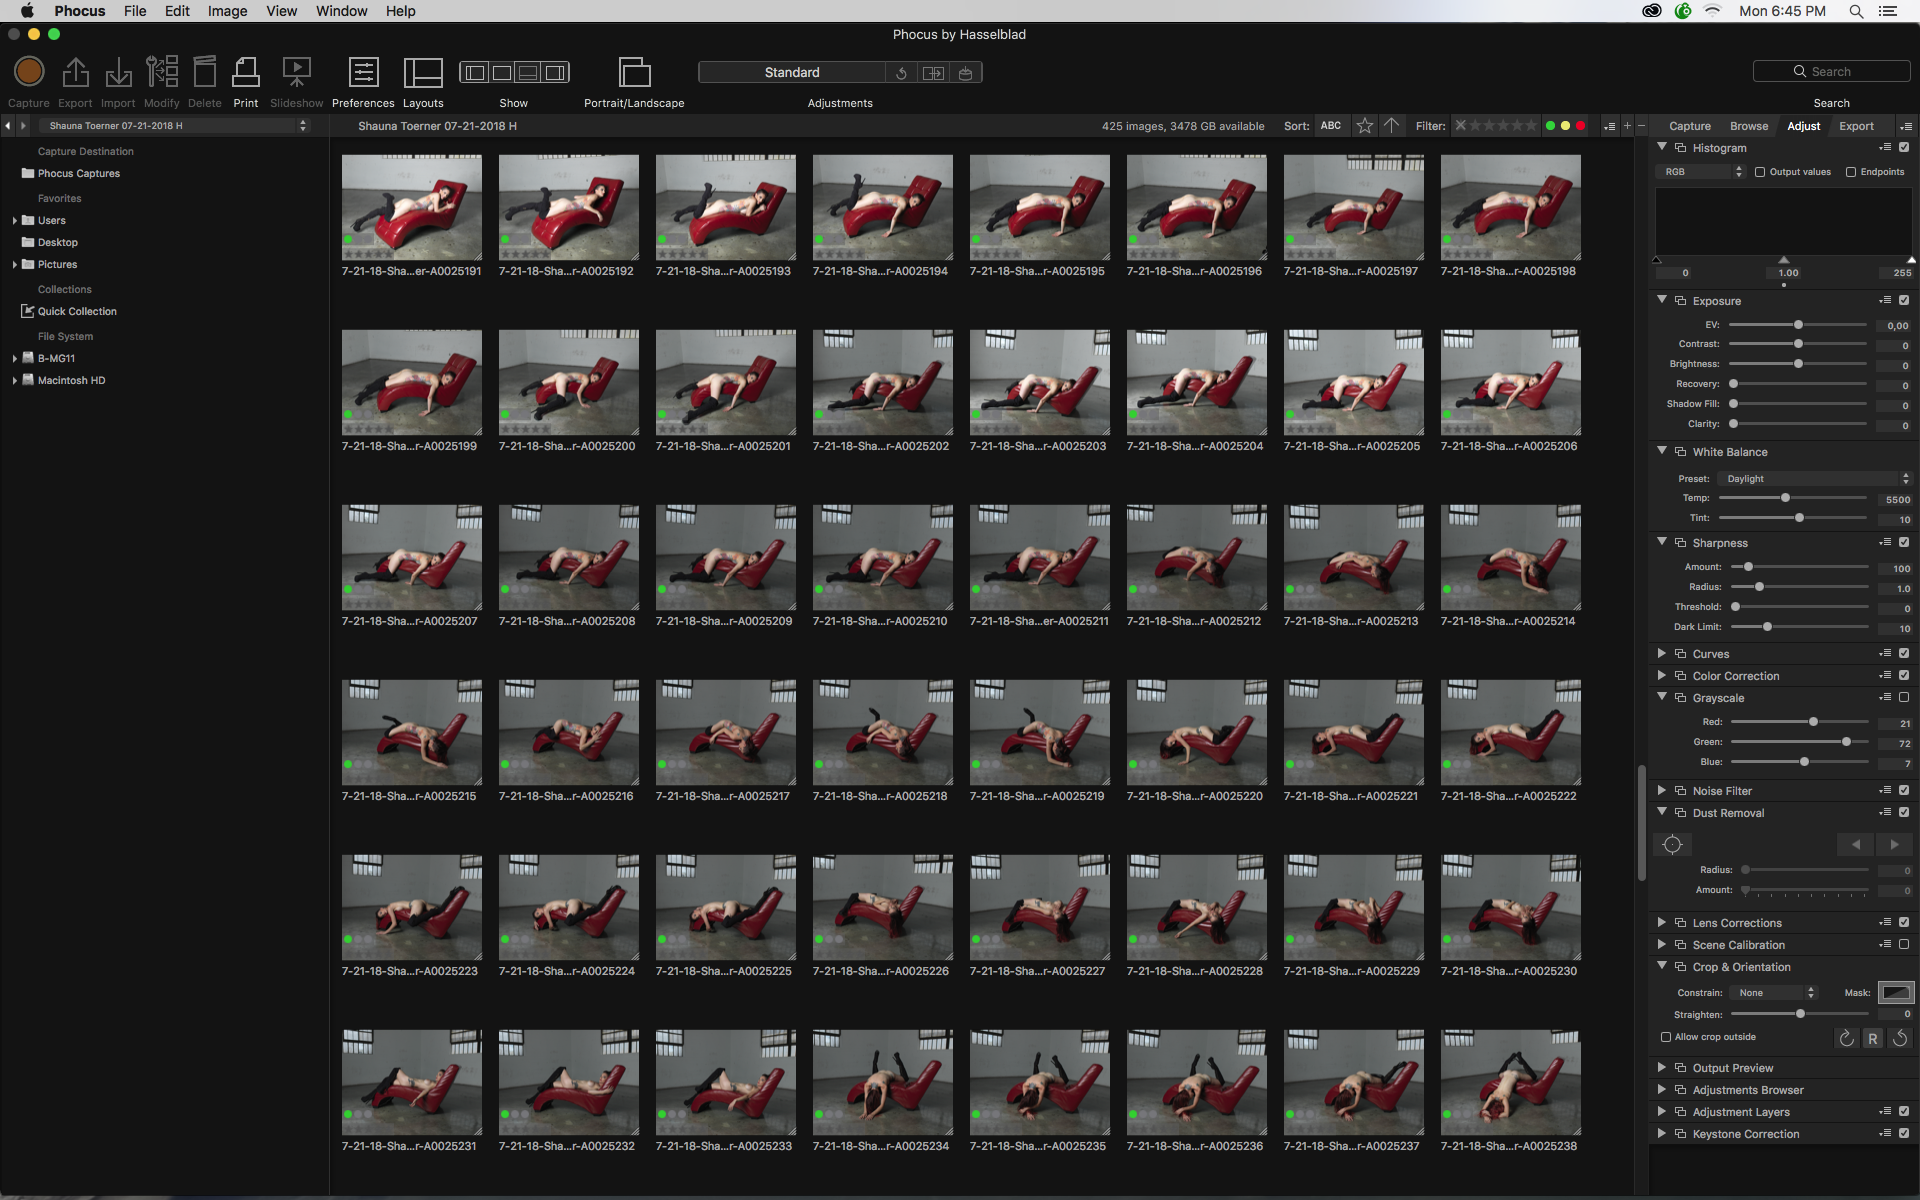This screenshot has height=1200, width=1920.
Task: Select thumbnail image A0025191
Action: [x=411, y=208]
